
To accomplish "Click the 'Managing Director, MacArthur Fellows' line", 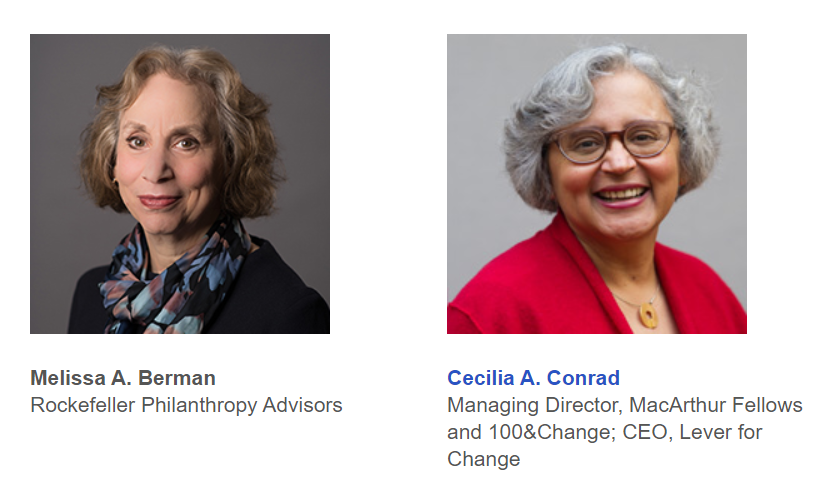I will tap(624, 405).
